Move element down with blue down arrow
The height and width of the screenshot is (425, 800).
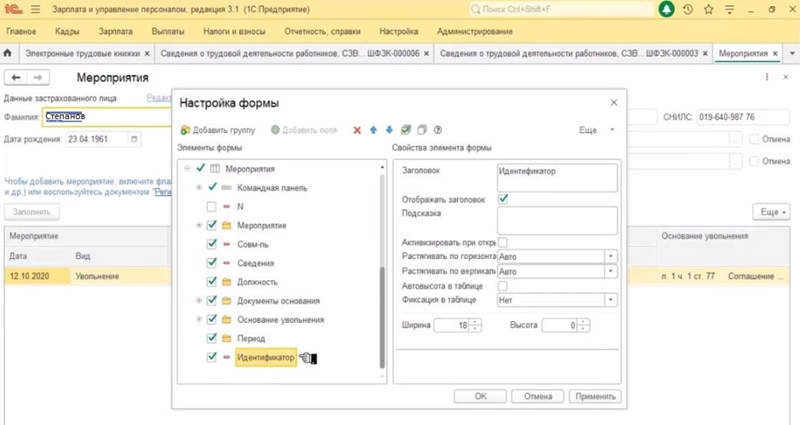coord(389,130)
